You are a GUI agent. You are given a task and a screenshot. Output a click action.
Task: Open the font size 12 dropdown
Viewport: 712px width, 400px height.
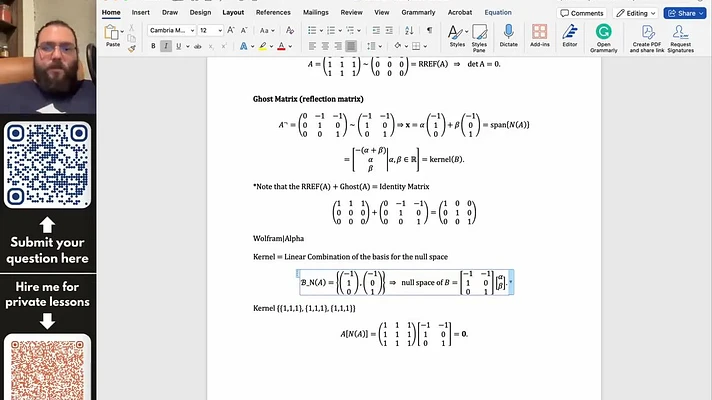point(220,30)
